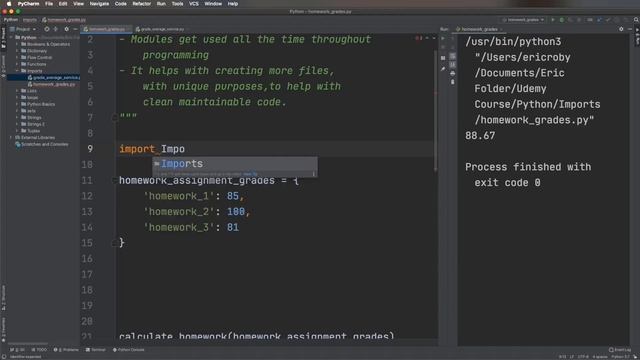Open the PyCharm application menu
The height and width of the screenshot is (360, 640).
(28, 4)
